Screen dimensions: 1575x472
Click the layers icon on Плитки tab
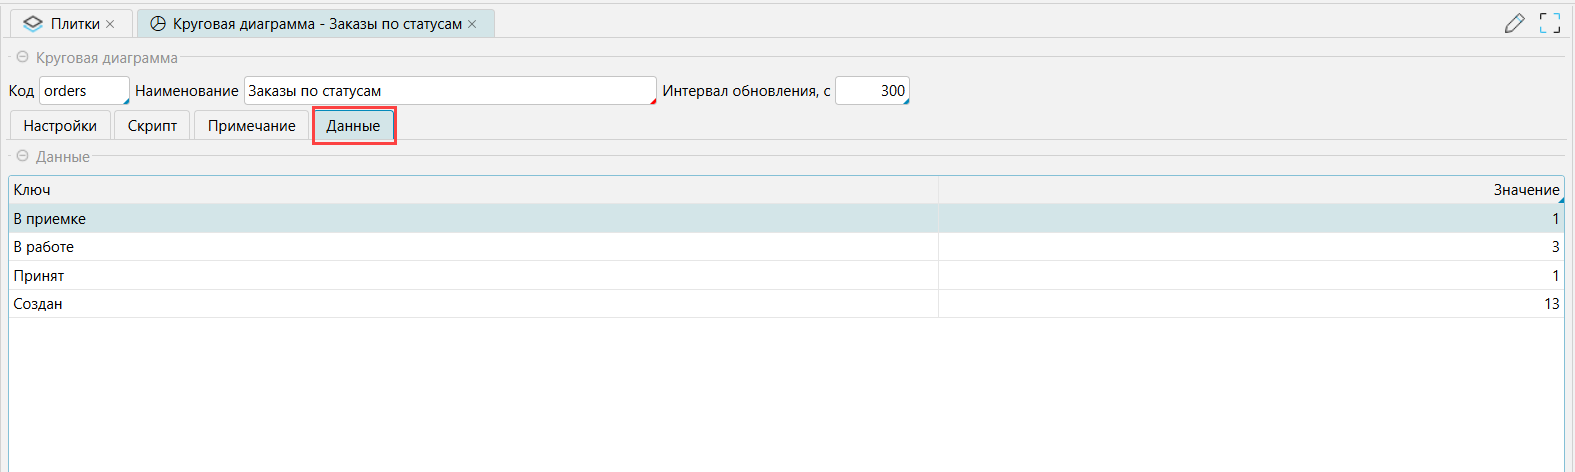pyautogui.click(x=33, y=24)
